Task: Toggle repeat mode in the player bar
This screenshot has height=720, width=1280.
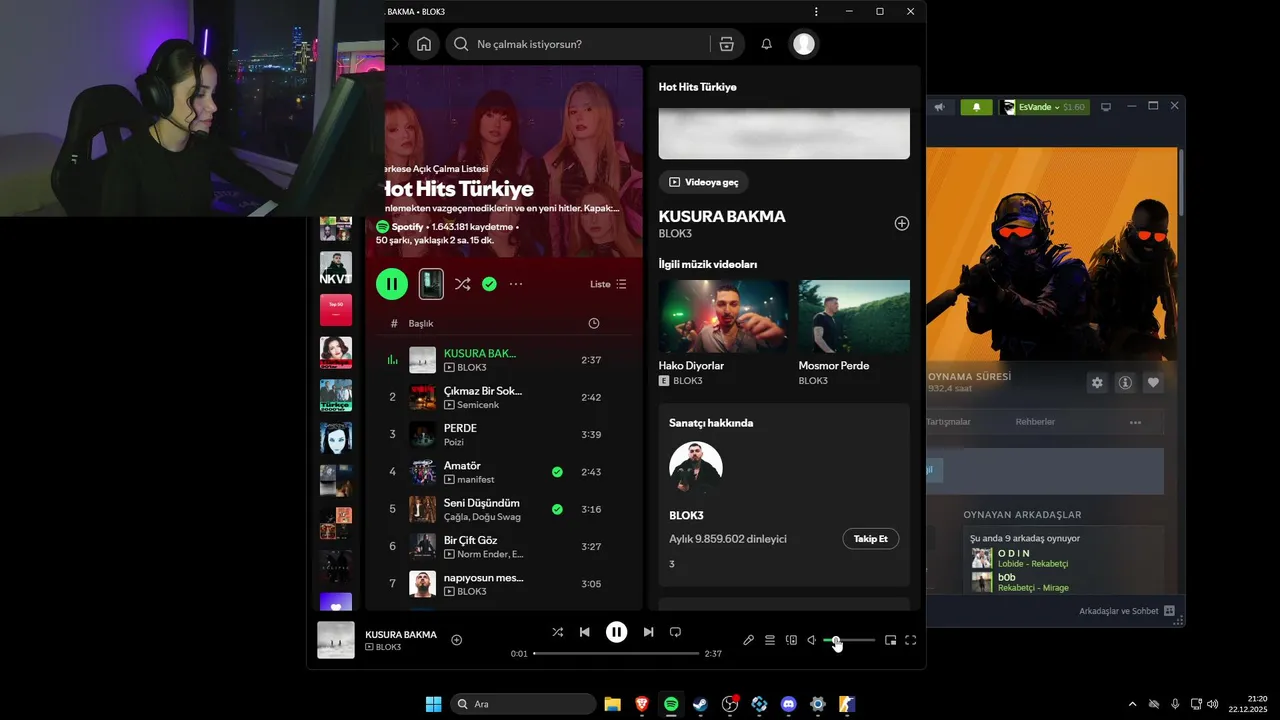Action: tap(675, 632)
